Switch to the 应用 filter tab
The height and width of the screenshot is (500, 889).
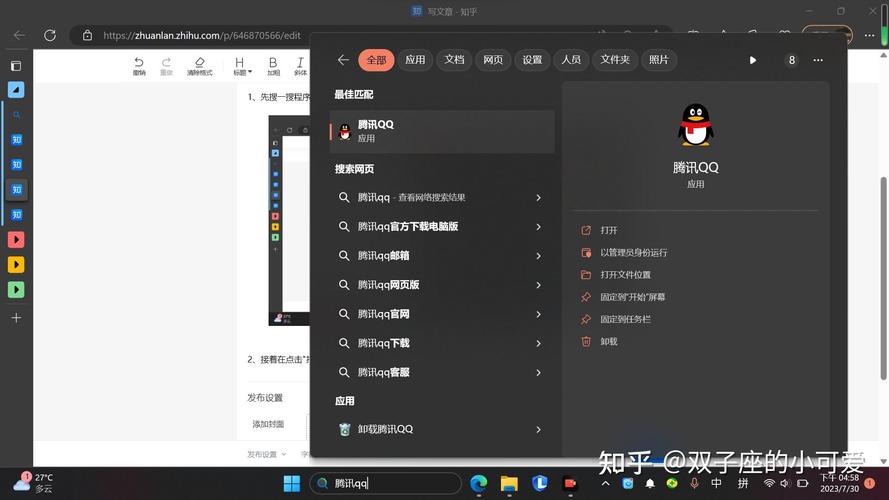[415, 60]
